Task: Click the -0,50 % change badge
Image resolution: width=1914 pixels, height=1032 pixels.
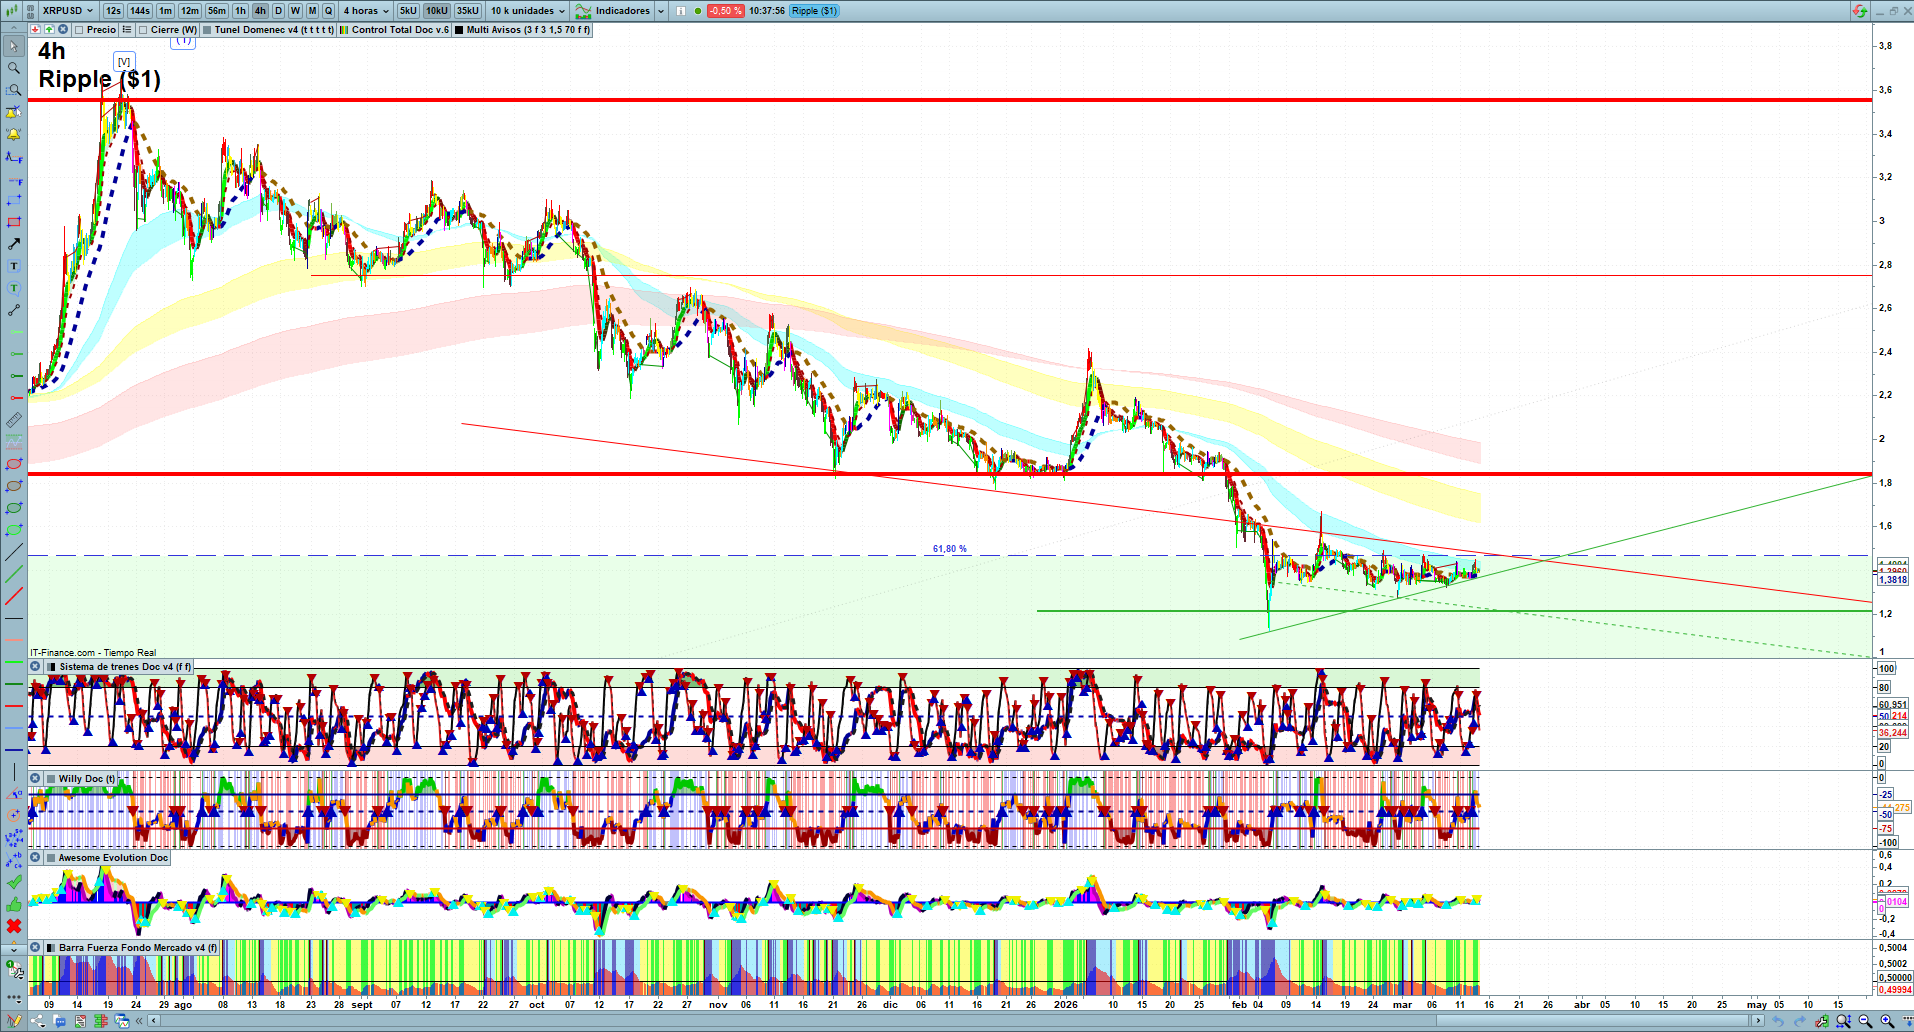Action: tap(725, 11)
